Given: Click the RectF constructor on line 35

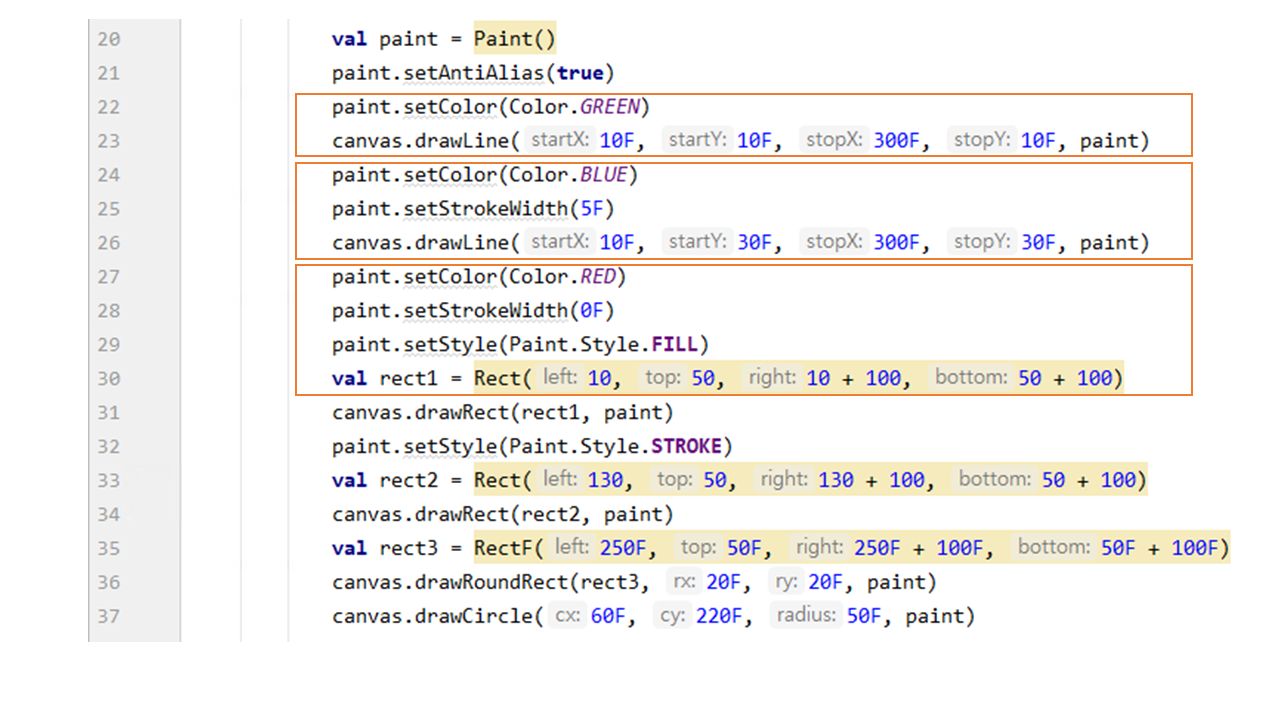Looking at the screenshot, I should [x=504, y=548].
